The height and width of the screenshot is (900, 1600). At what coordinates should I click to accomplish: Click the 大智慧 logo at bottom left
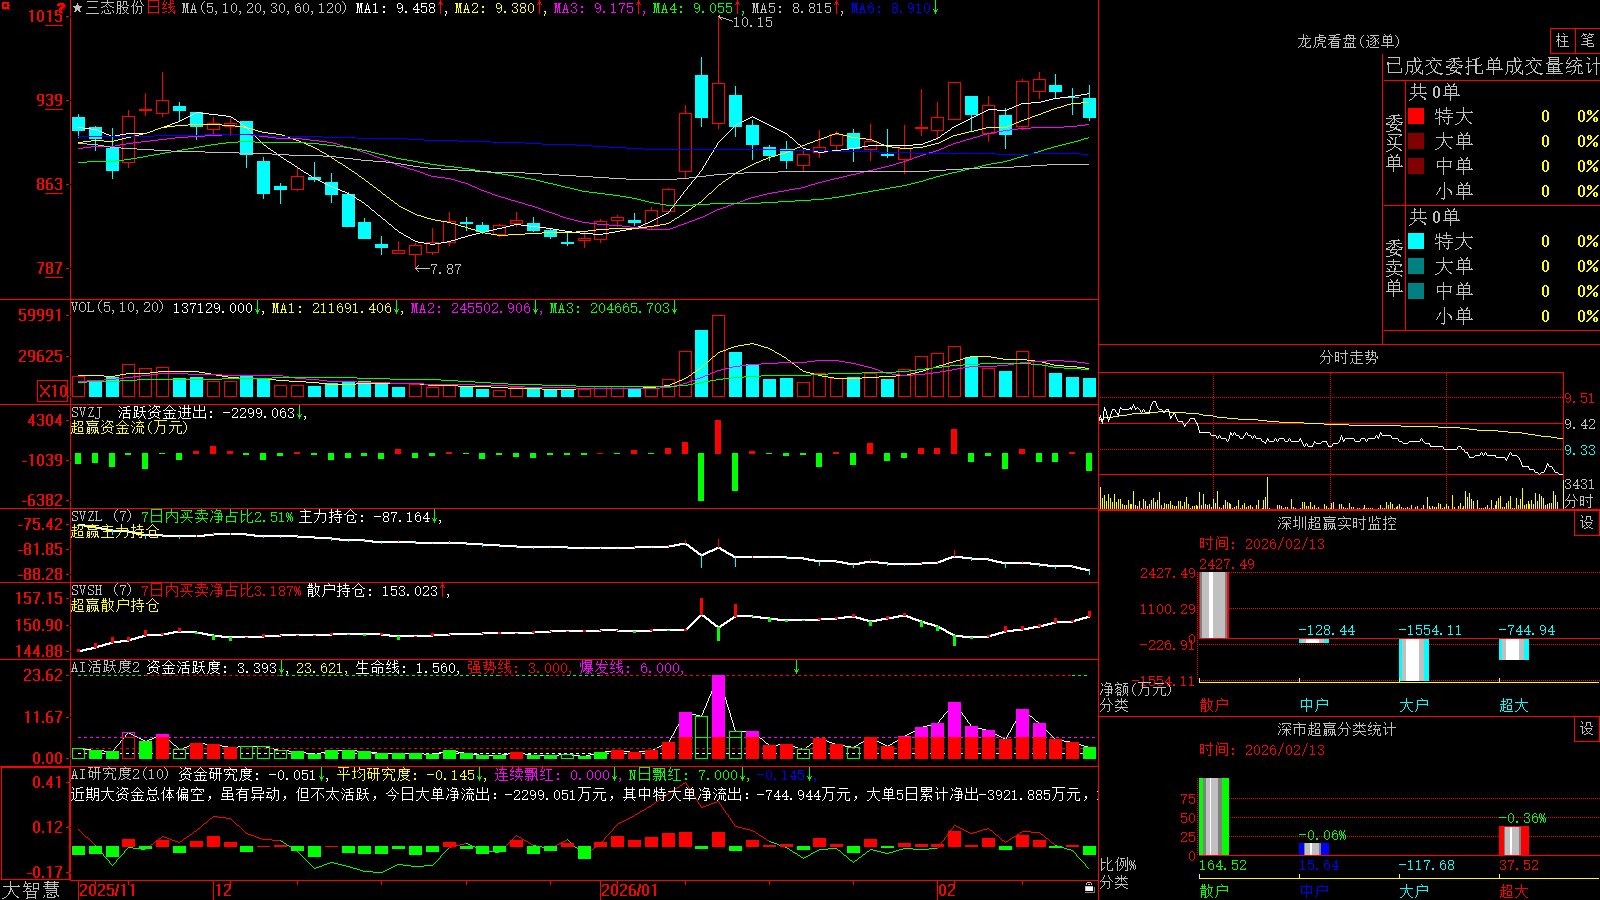[x=32, y=890]
